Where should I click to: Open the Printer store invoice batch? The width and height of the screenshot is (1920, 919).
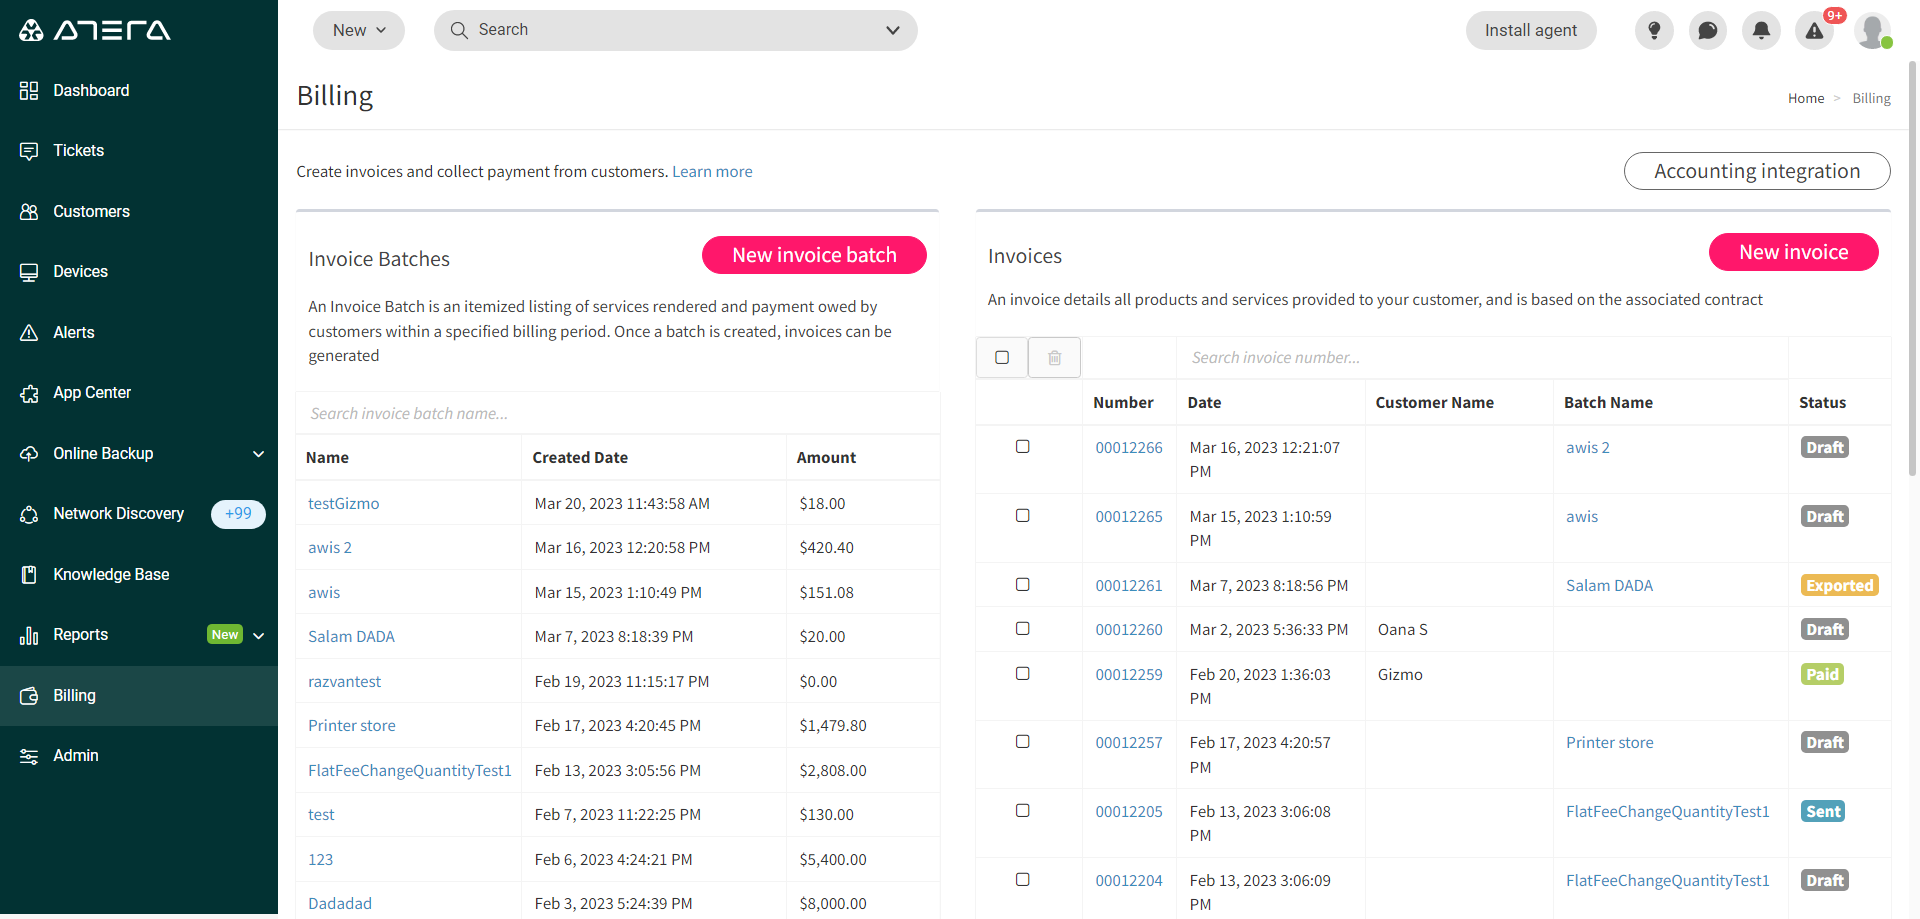tap(351, 726)
